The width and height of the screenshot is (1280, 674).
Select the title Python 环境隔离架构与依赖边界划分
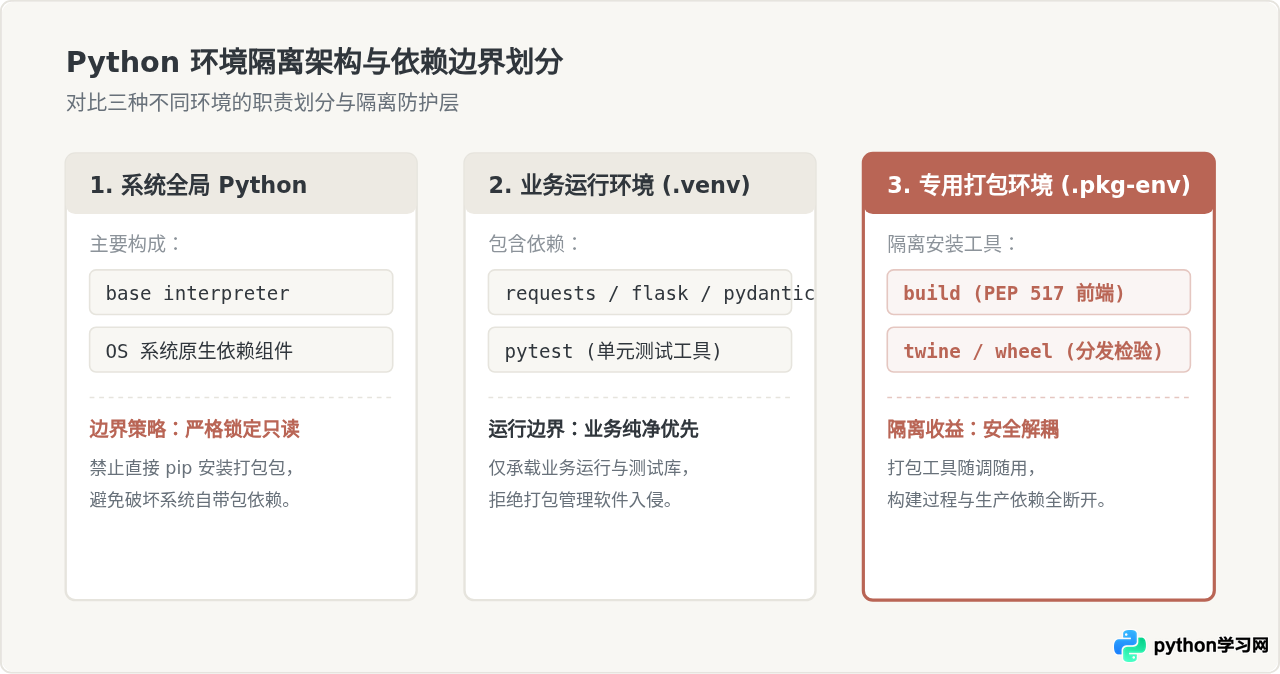pyautogui.click(x=314, y=62)
